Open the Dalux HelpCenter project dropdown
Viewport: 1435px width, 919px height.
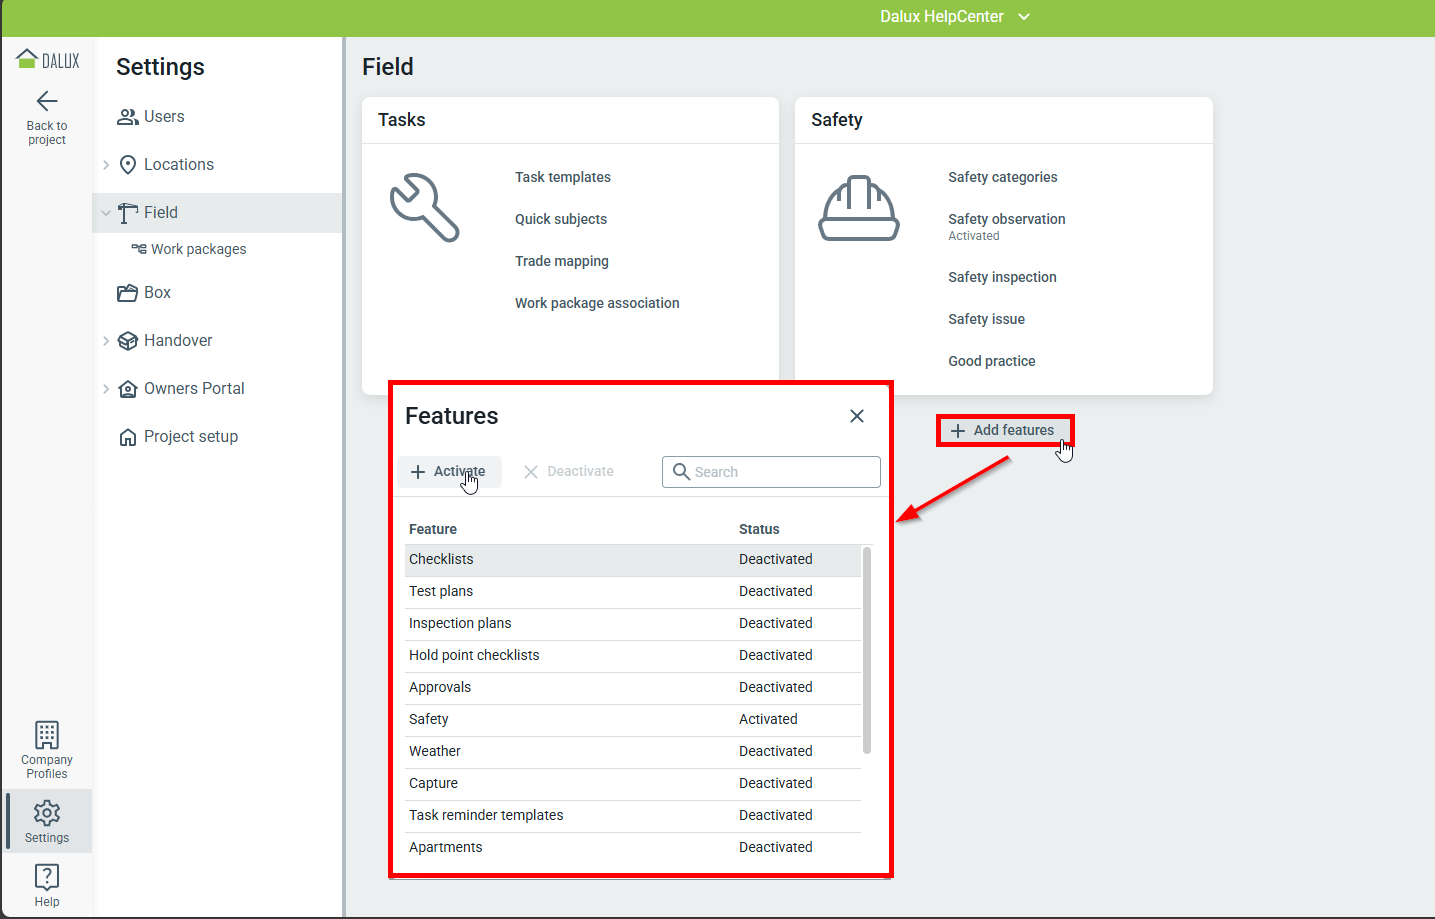click(954, 17)
